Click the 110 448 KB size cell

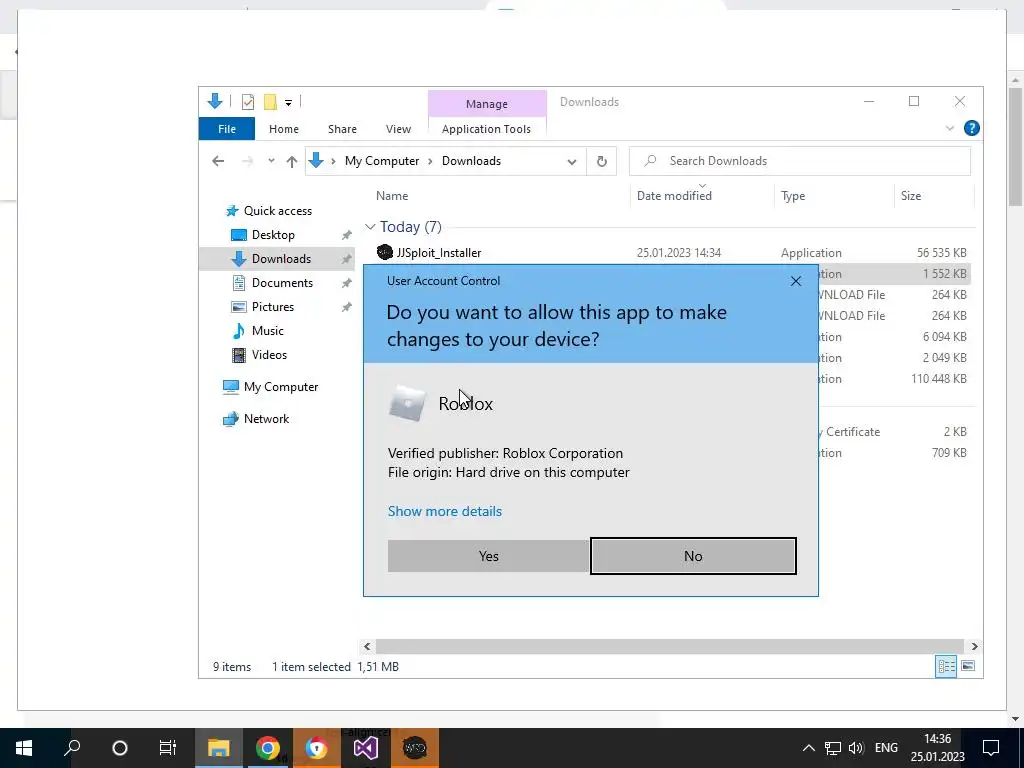(x=938, y=379)
